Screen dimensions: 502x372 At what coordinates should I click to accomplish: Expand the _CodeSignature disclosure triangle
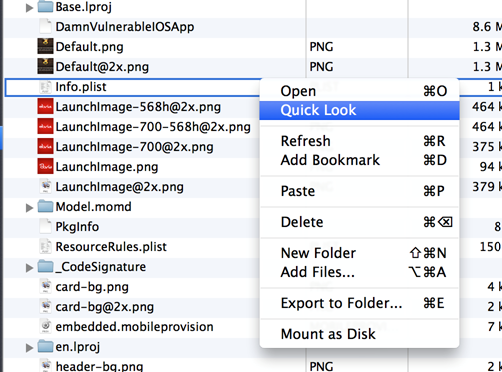[30, 267]
